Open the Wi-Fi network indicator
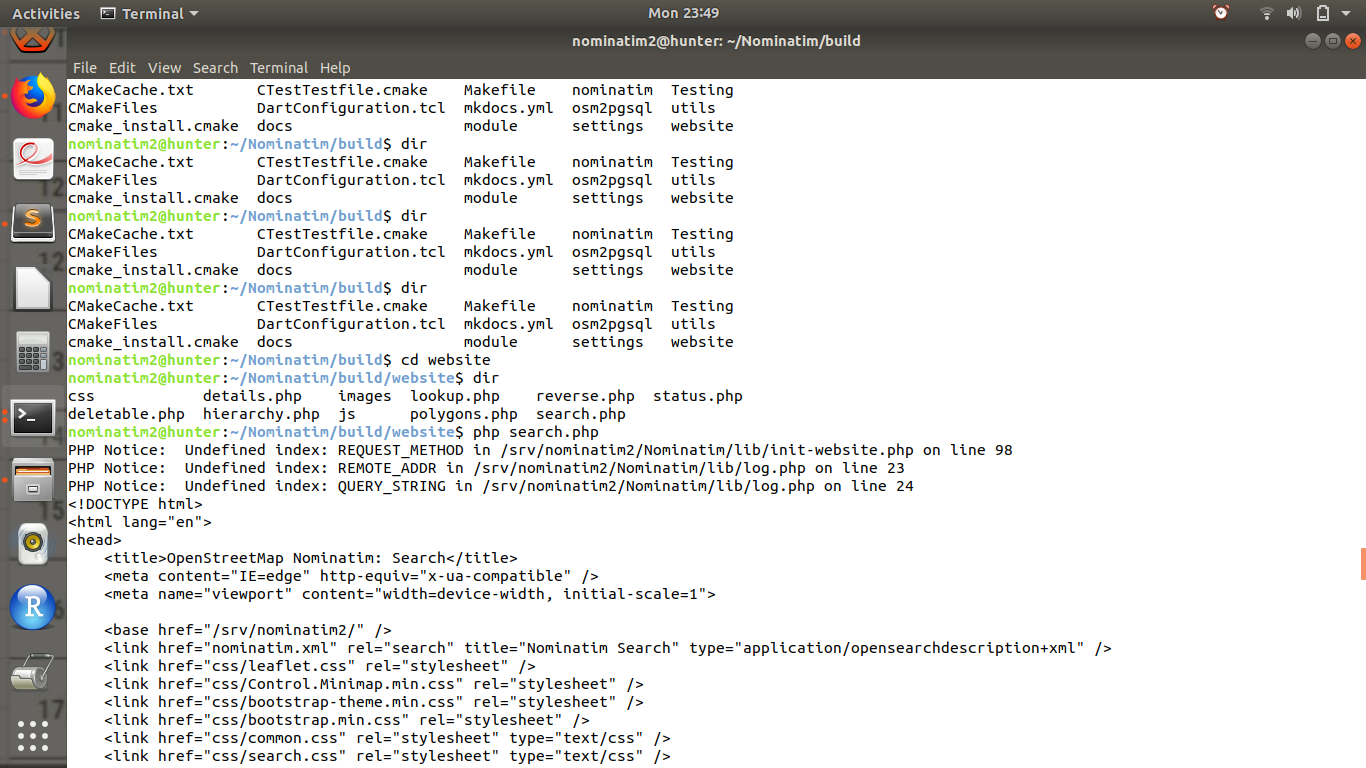The image size is (1366, 768). tap(1267, 13)
